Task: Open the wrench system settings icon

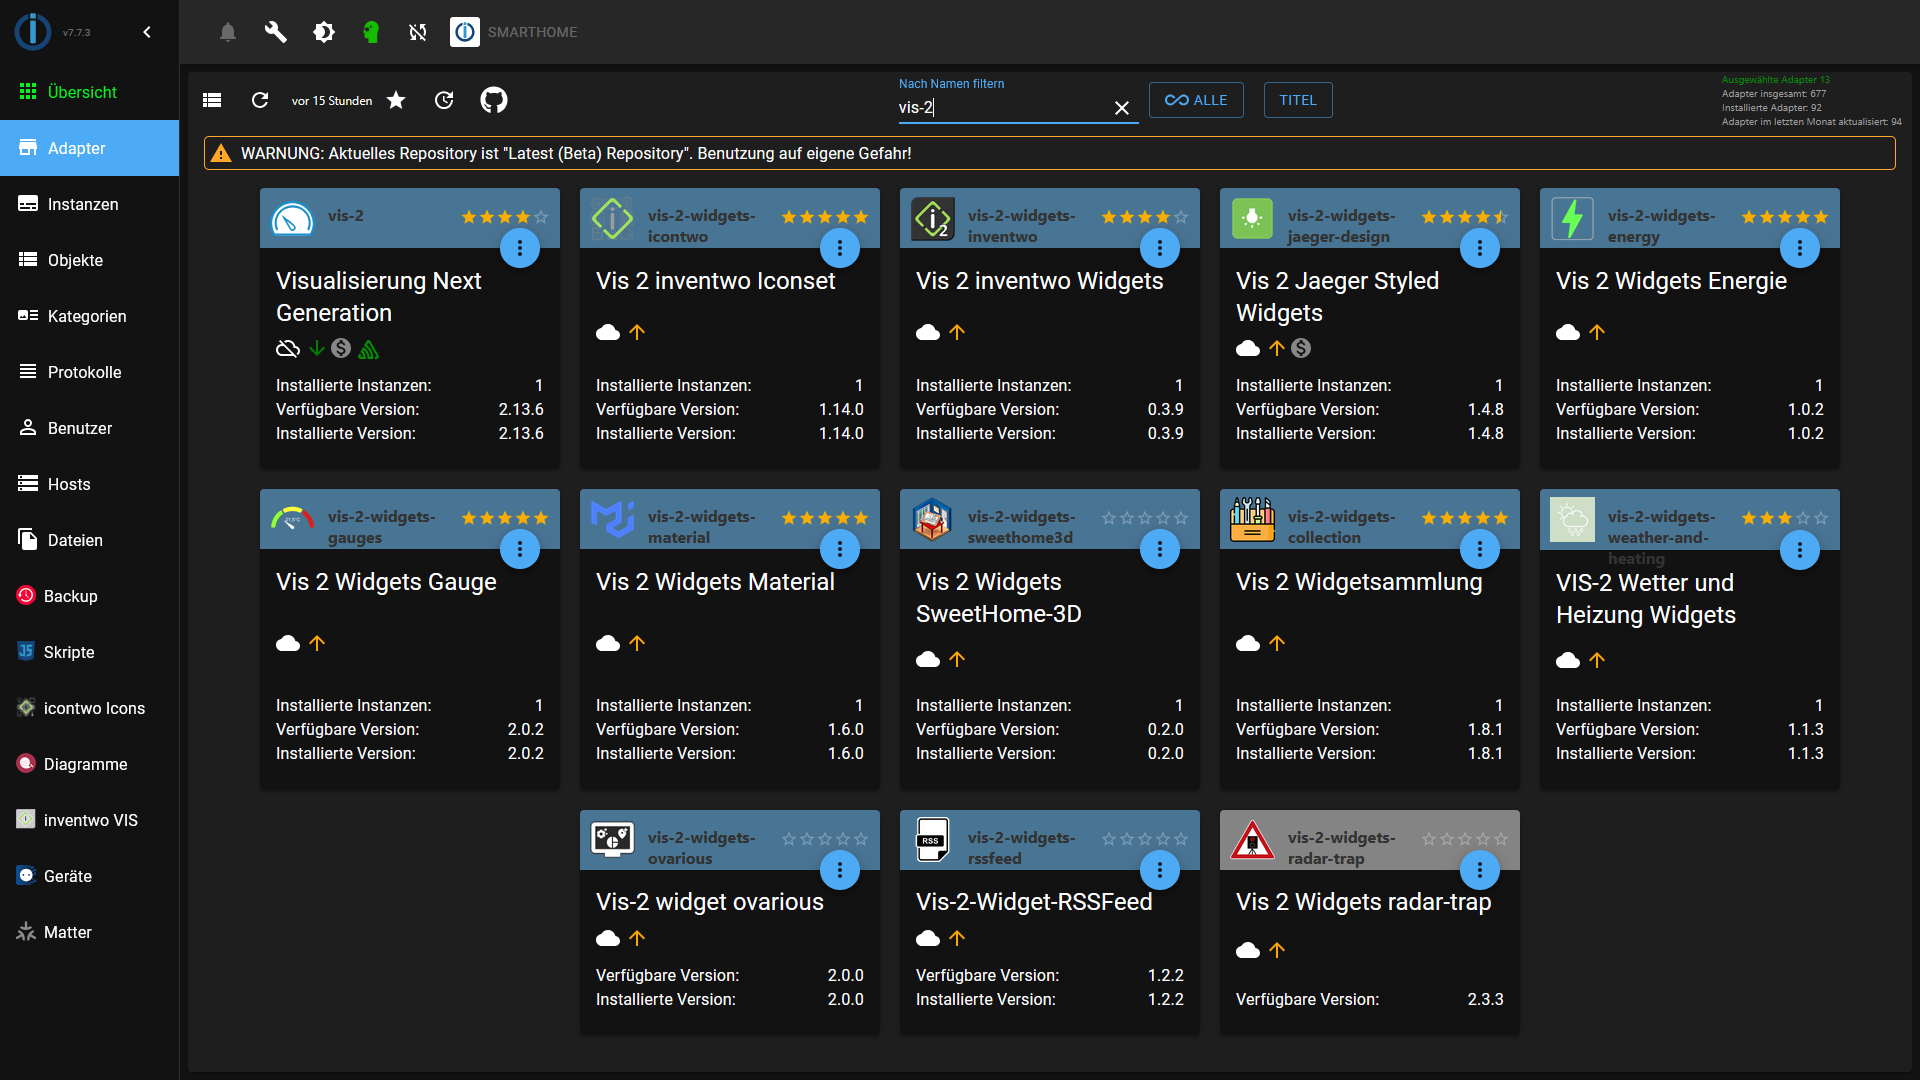Action: 275,32
